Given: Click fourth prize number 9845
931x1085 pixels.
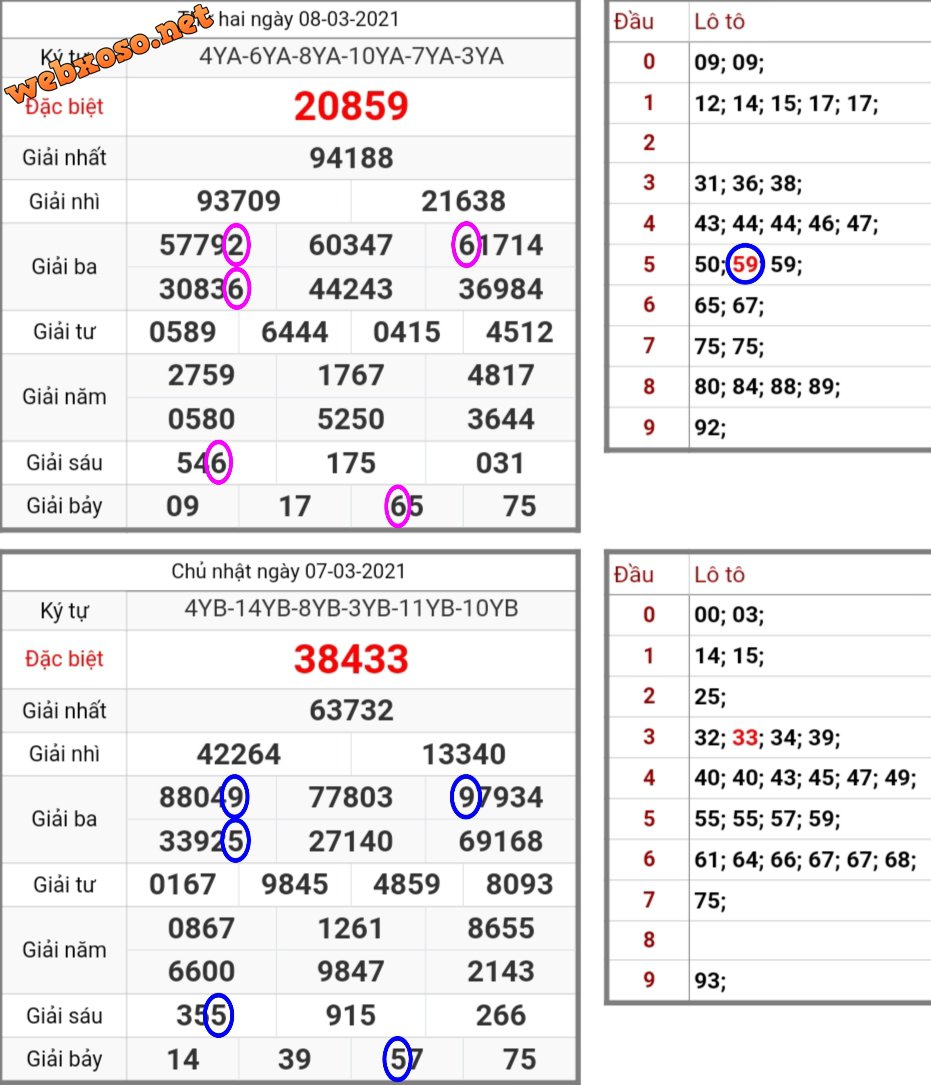Looking at the screenshot, I should [295, 885].
